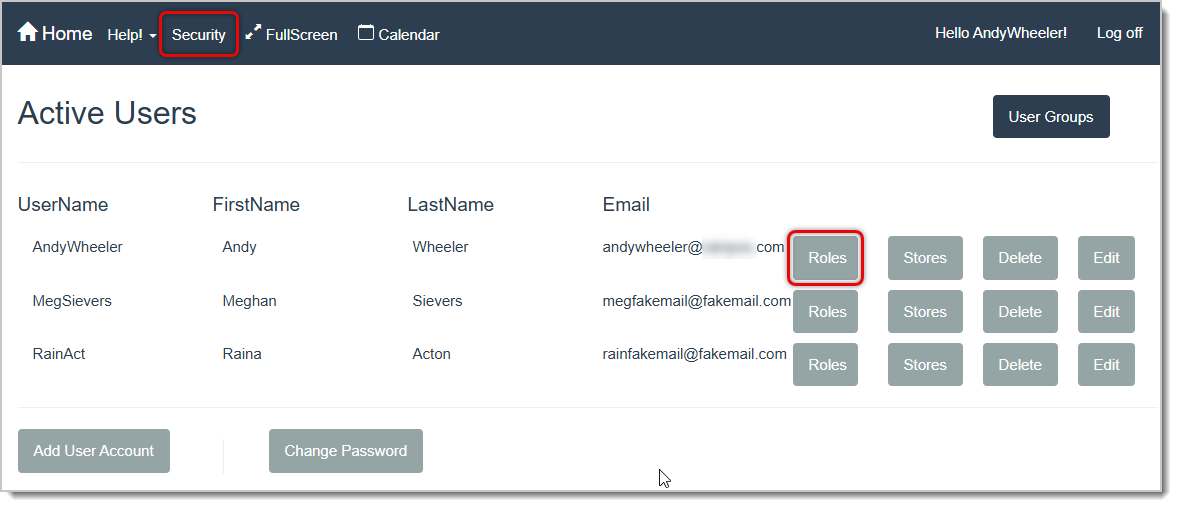Click the Hello AndyWheeler! greeting link

[x=1000, y=33]
